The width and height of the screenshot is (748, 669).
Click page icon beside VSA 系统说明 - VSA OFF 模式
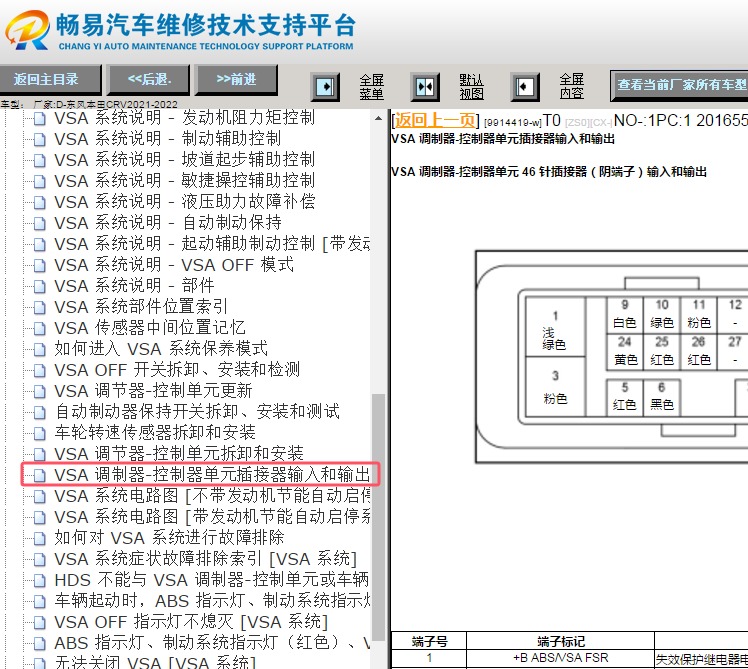pyautogui.click(x=40, y=265)
